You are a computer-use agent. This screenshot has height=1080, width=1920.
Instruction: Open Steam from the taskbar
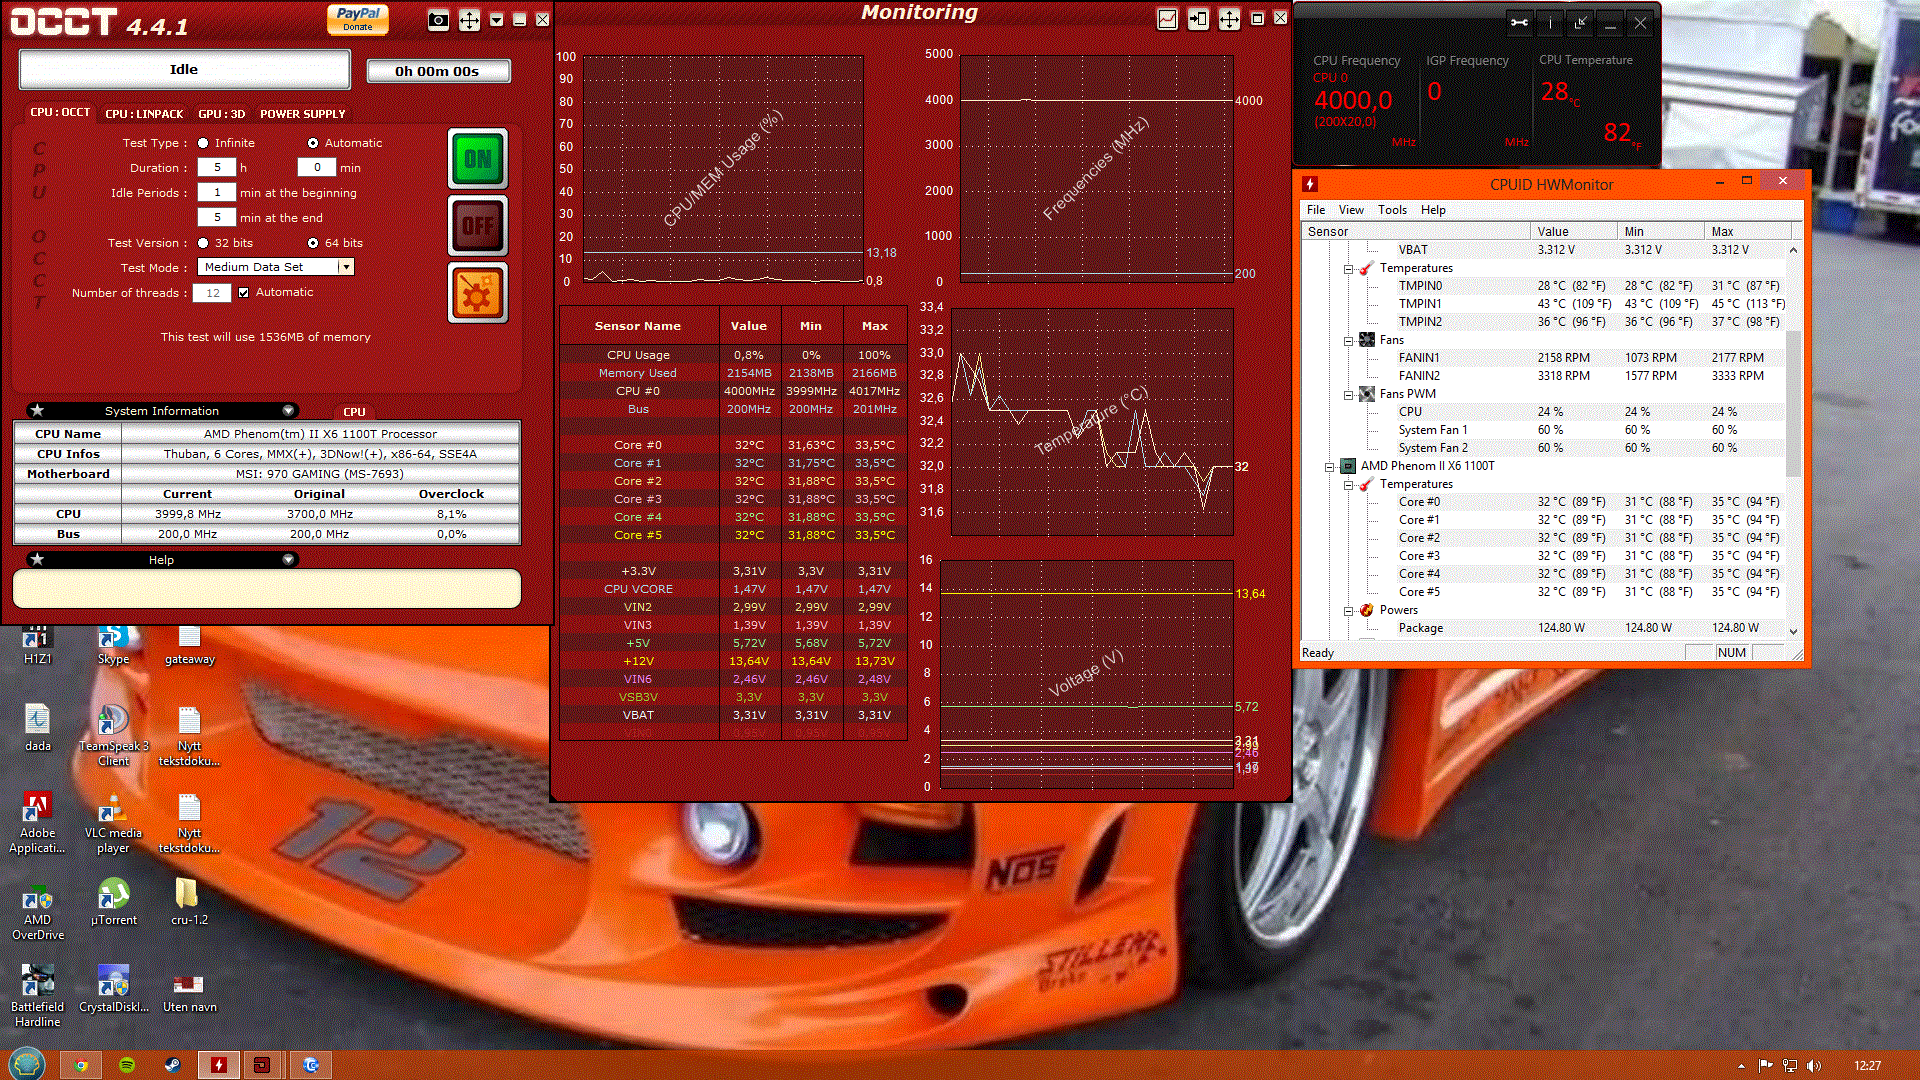pyautogui.click(x=172, y=1065)
